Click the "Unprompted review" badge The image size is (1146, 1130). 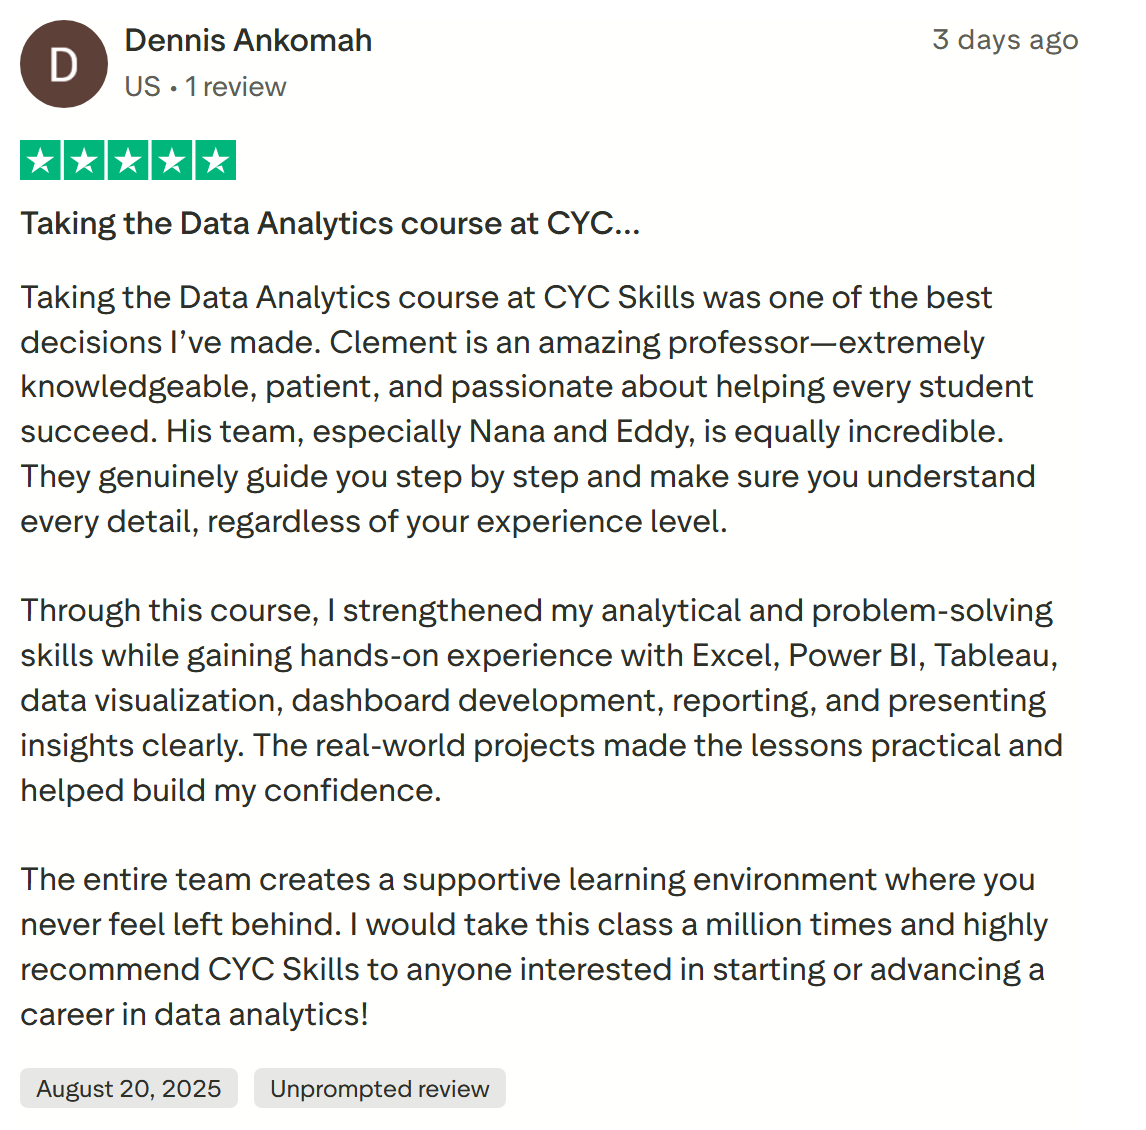(379, 1088)
